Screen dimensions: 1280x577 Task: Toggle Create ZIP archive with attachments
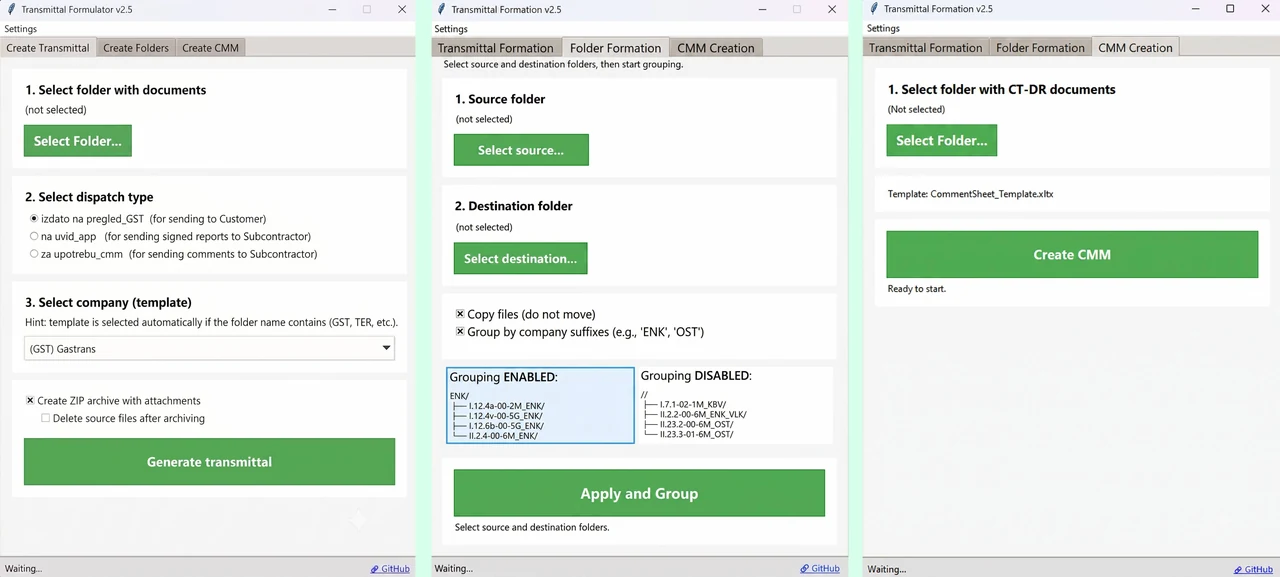coord(31,400)
